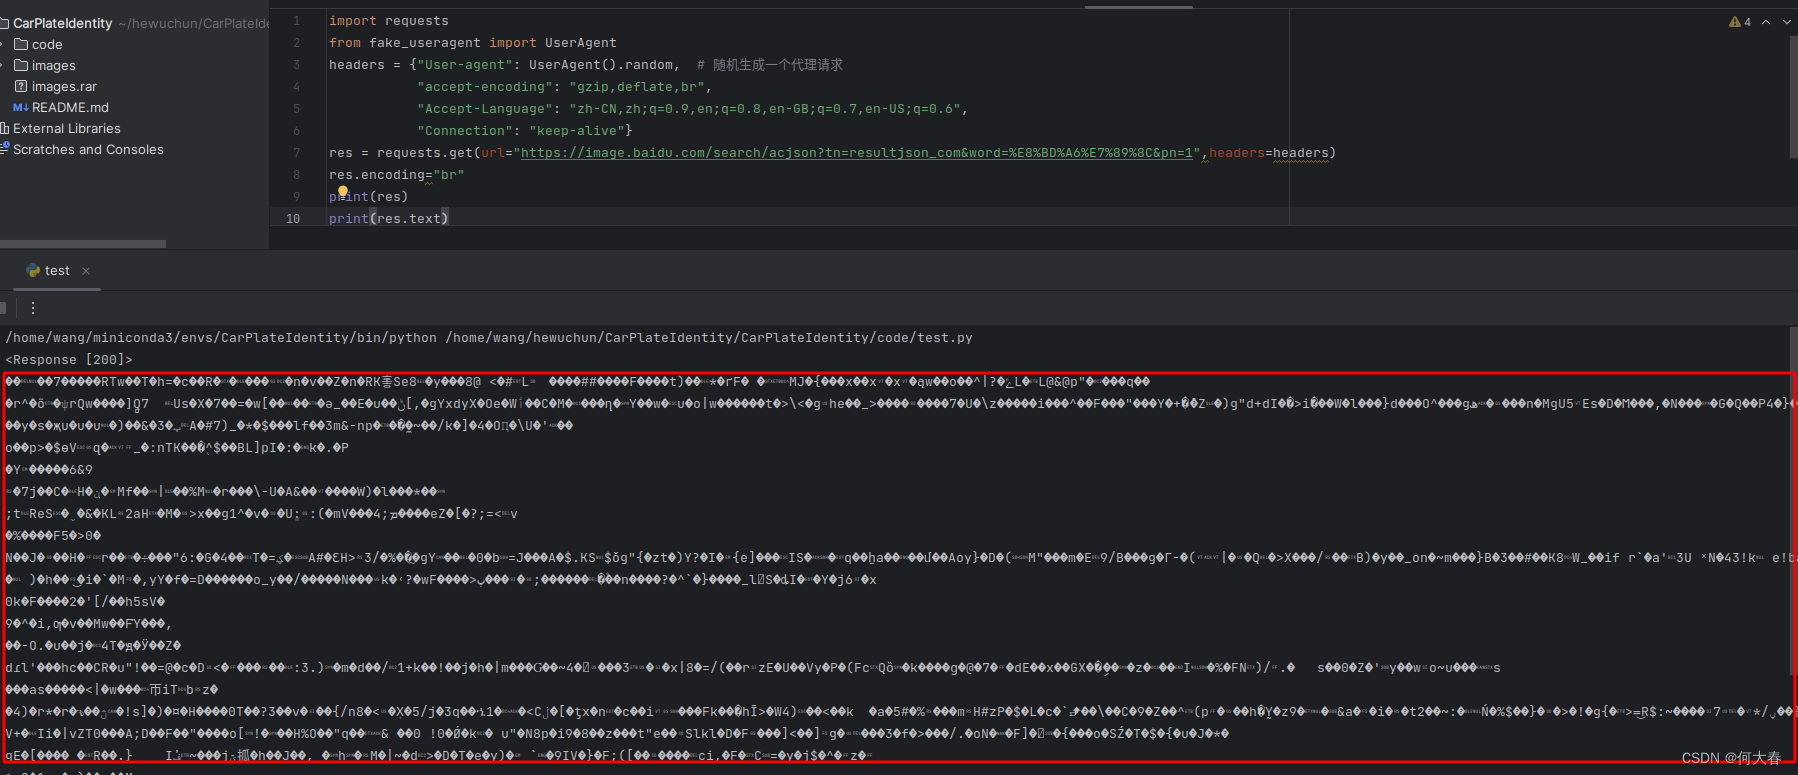Screen dimensions: 1798x775
Task: Click the print(res) statement on line 9
Action: 369,197
